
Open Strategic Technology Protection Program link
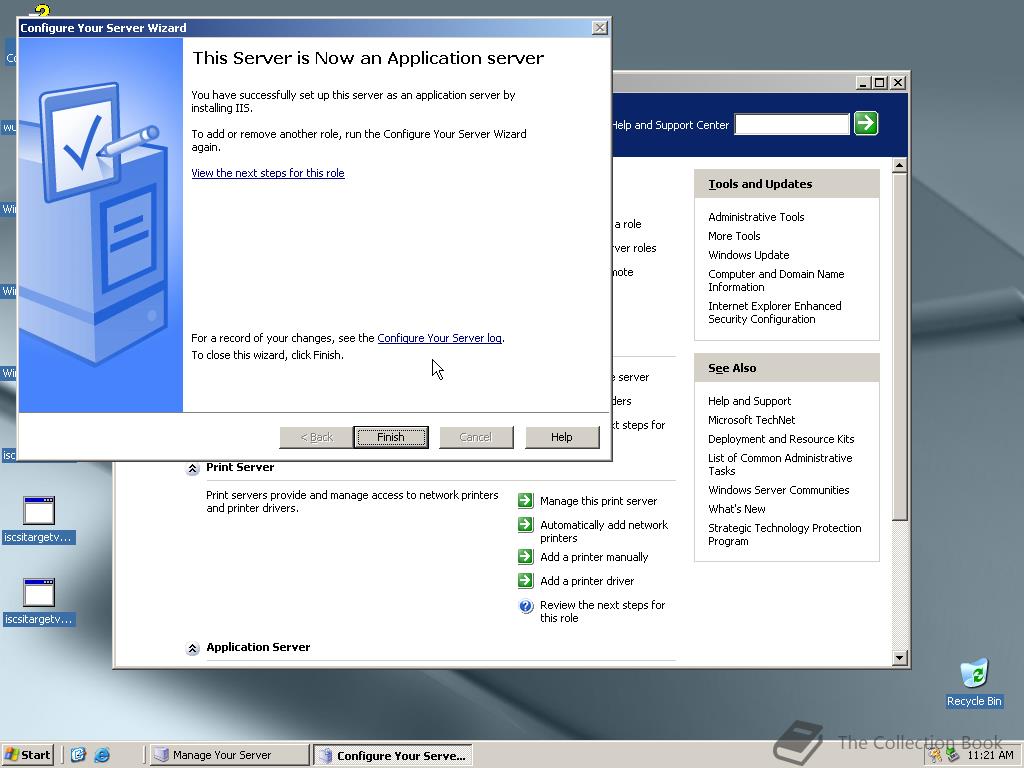click(x=784, y=534)
